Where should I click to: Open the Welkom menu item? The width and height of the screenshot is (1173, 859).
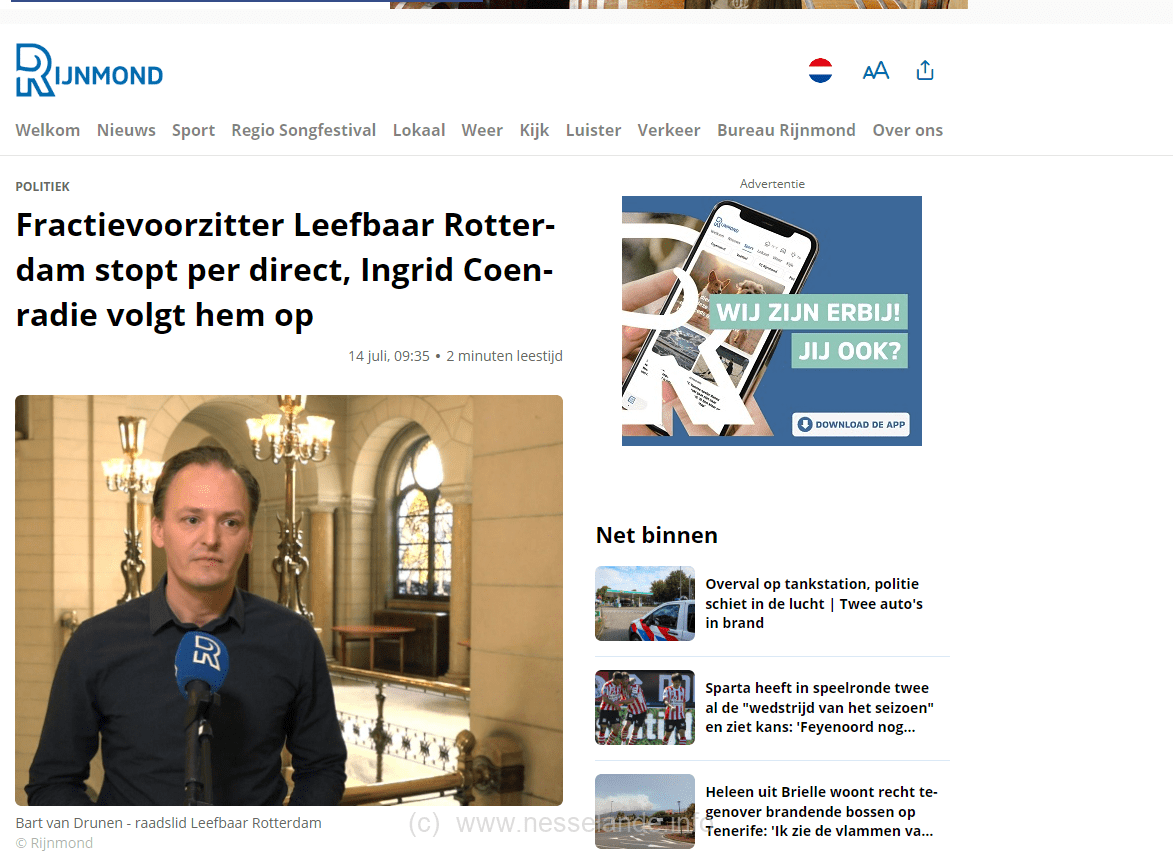coord(48,130)
